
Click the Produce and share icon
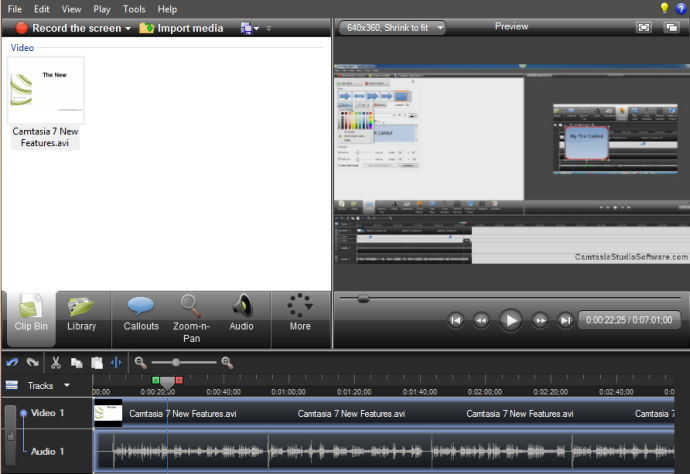[x=246, y=29]
